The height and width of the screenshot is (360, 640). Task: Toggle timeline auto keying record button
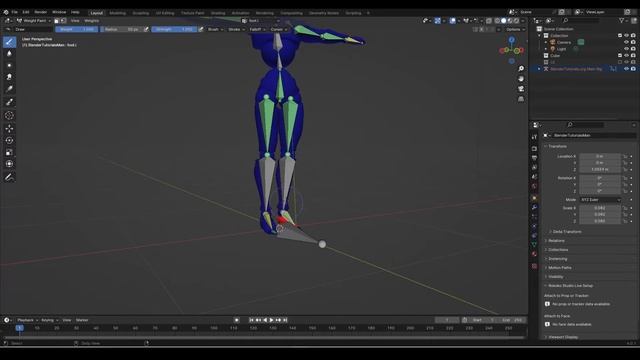pos(236,320)
